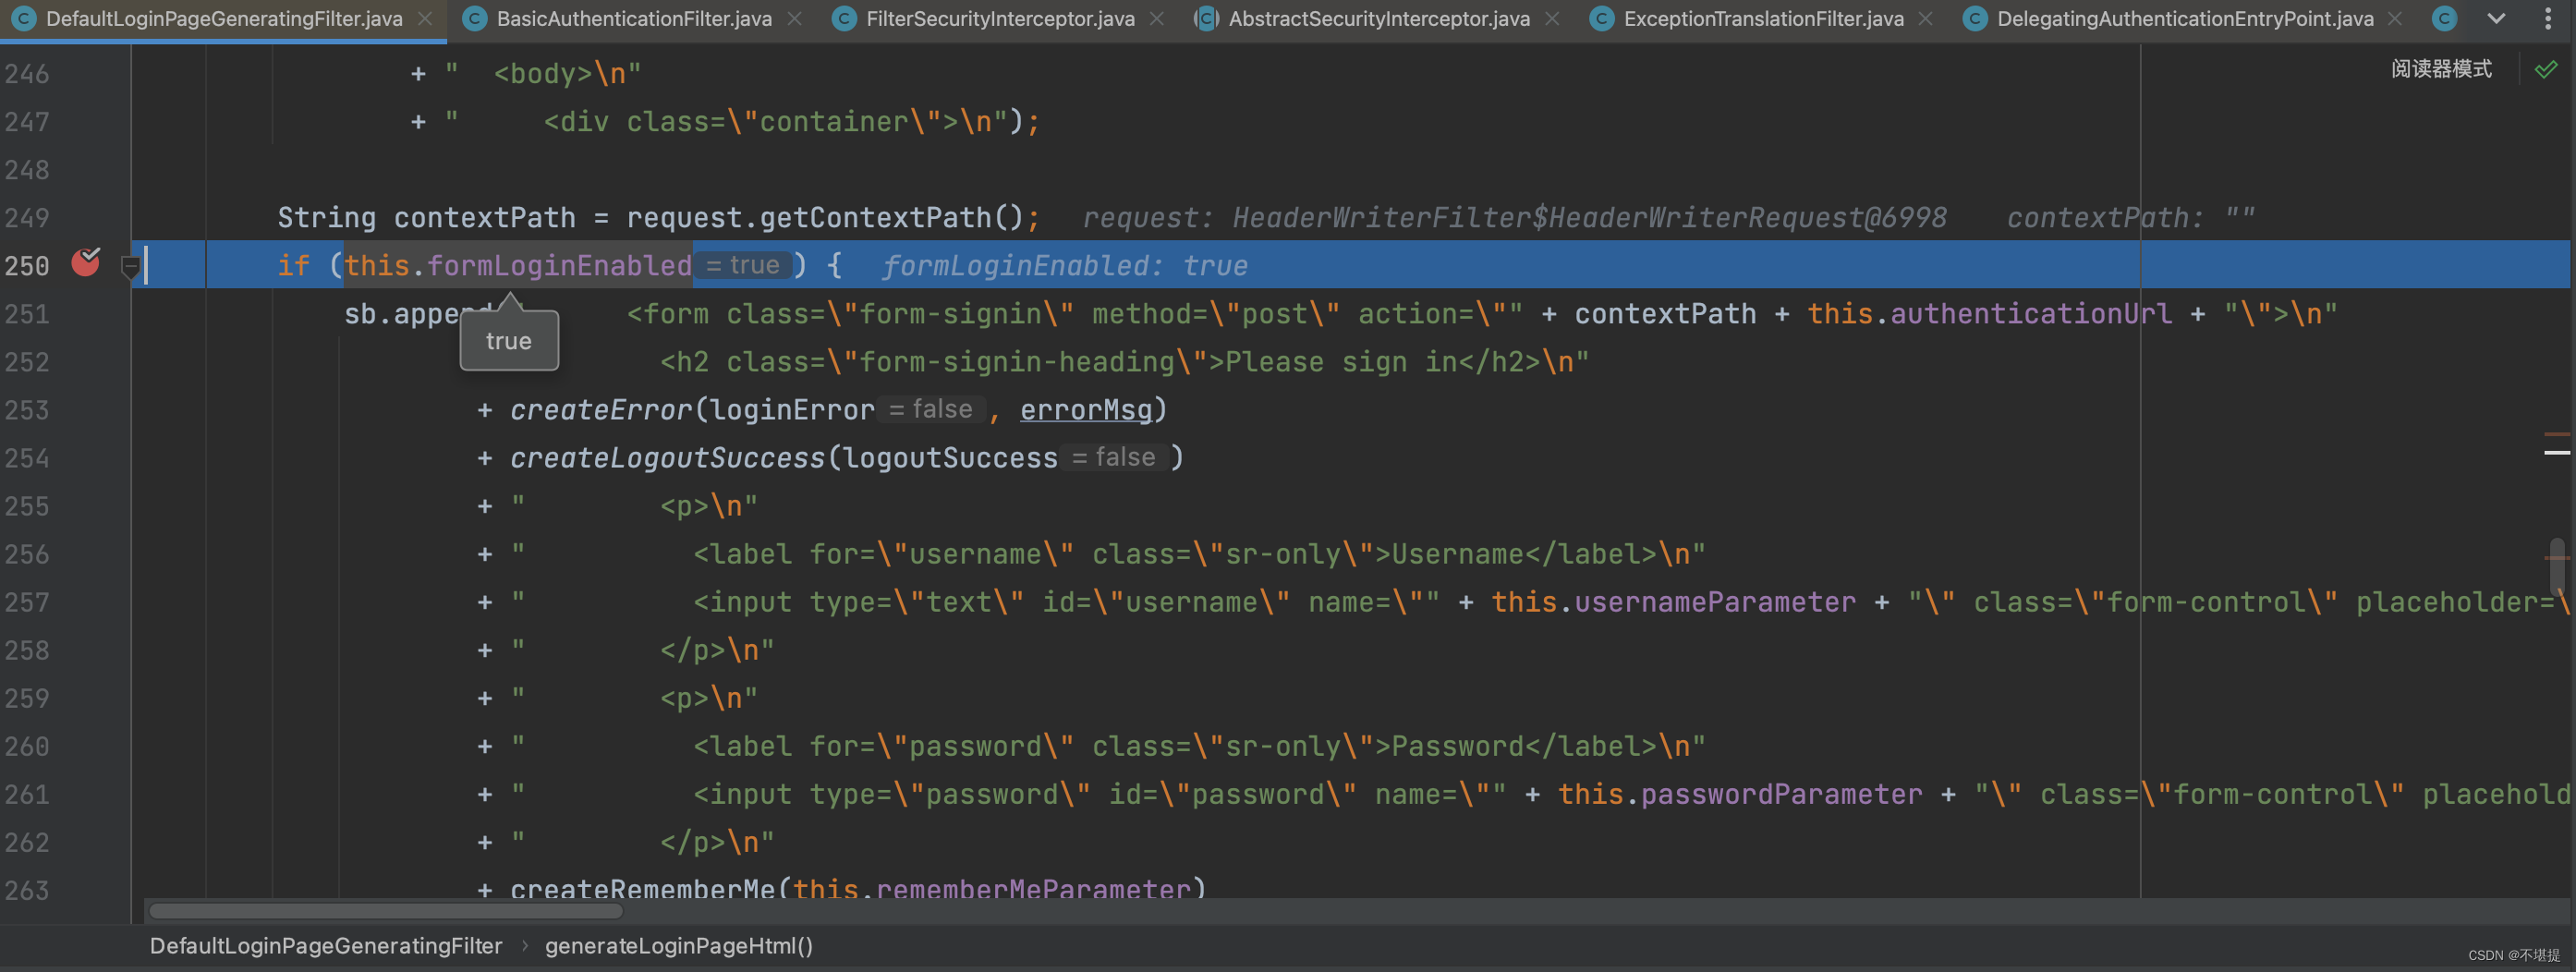Screen dimensions: 2576x972
Task: Open AbstractSecurityInterceptor.java tab
Action: click(1379, 19)
